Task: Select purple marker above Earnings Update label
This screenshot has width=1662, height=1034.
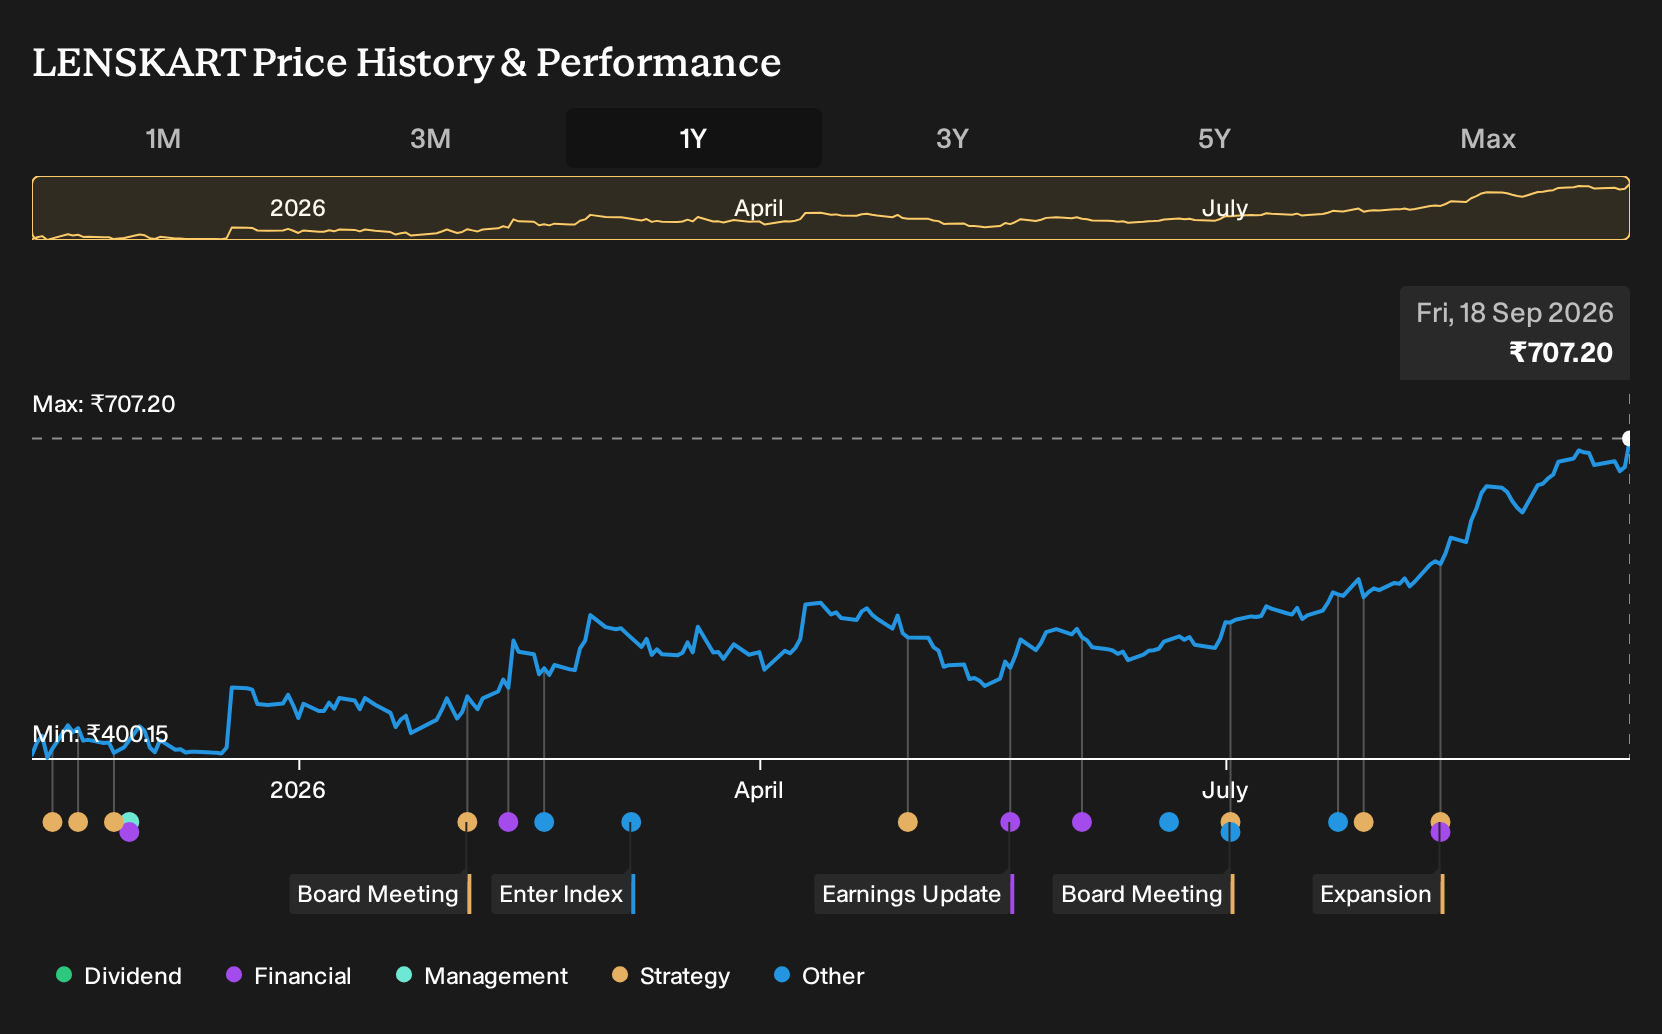Action: [1010, 822]
